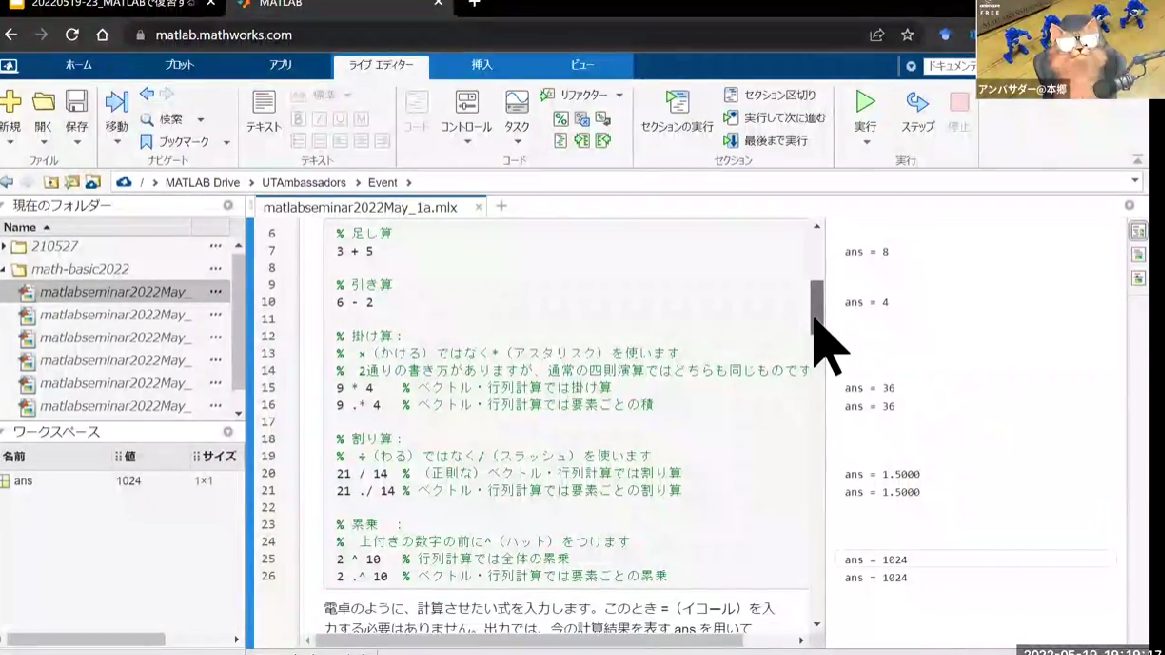Click the ドキュメンテーション search field
This screenshot has height=655, width=1165.
(951, 66)
